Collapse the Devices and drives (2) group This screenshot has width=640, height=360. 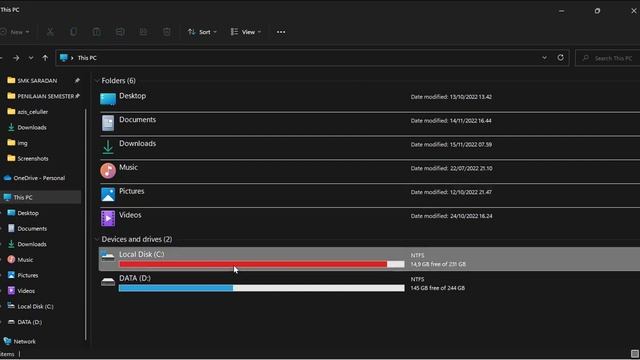click(97, 239)
